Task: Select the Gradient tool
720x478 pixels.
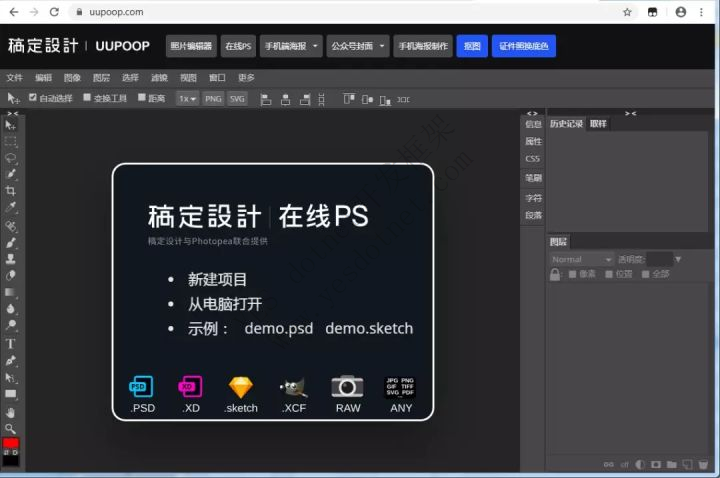Action: click(10, 292)
